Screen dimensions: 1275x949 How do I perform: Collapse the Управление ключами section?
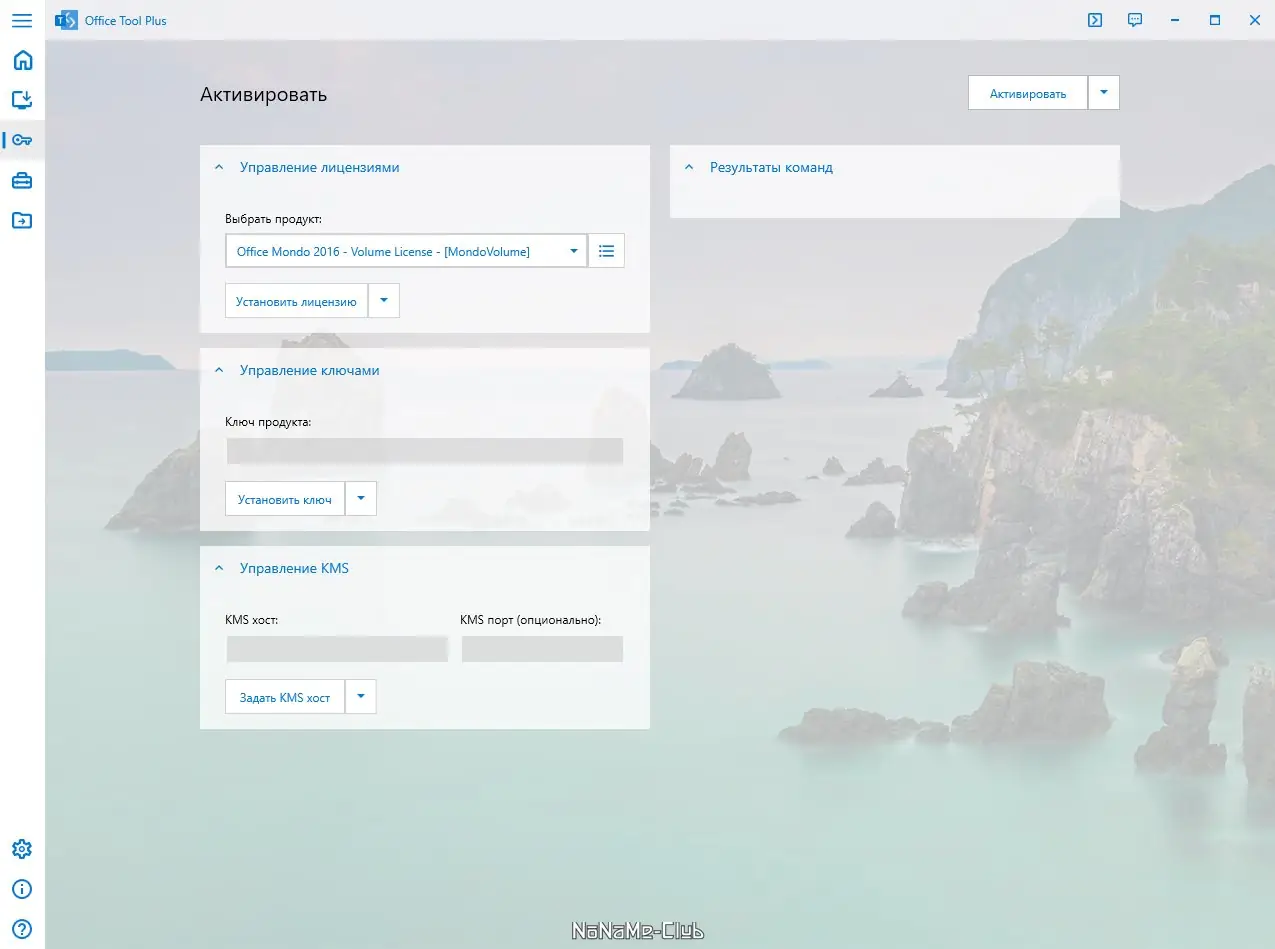point(219,370)
